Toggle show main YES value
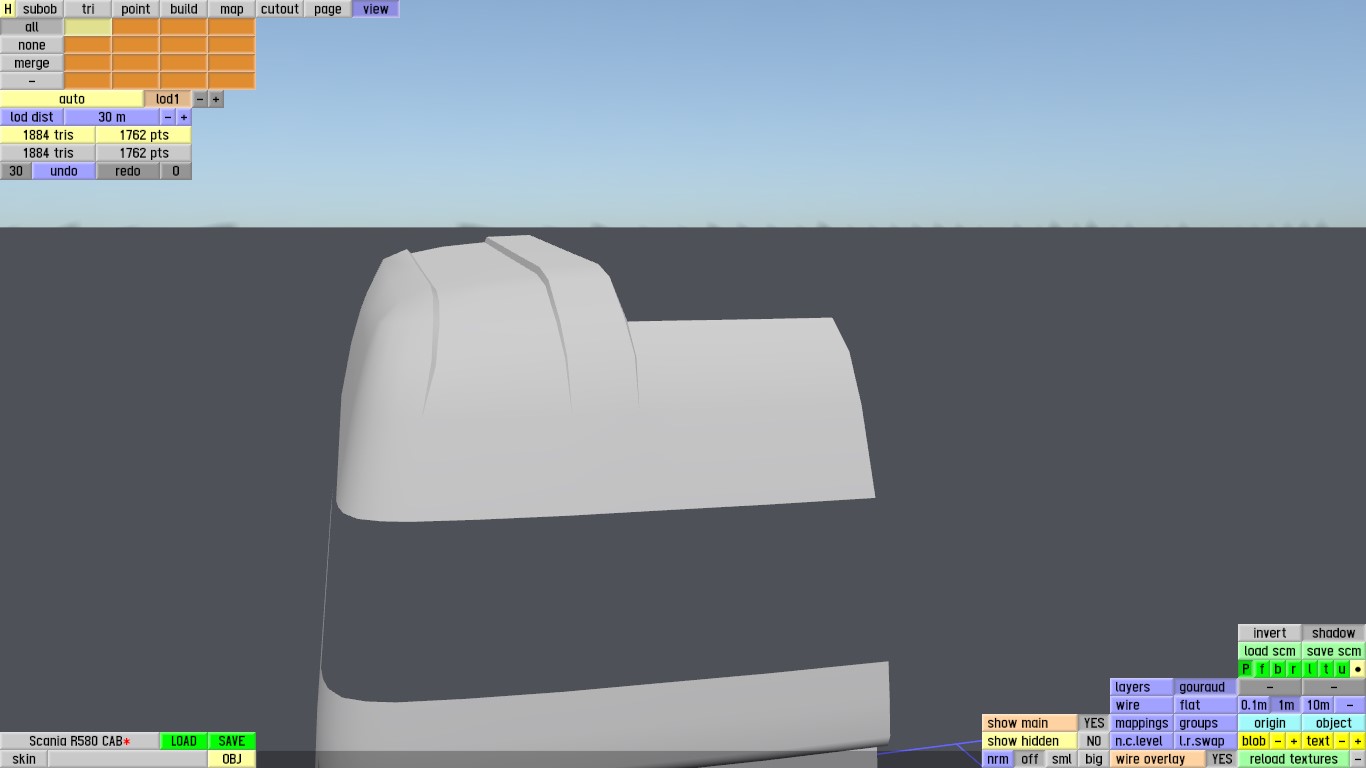 click(x=1094, y=723)
